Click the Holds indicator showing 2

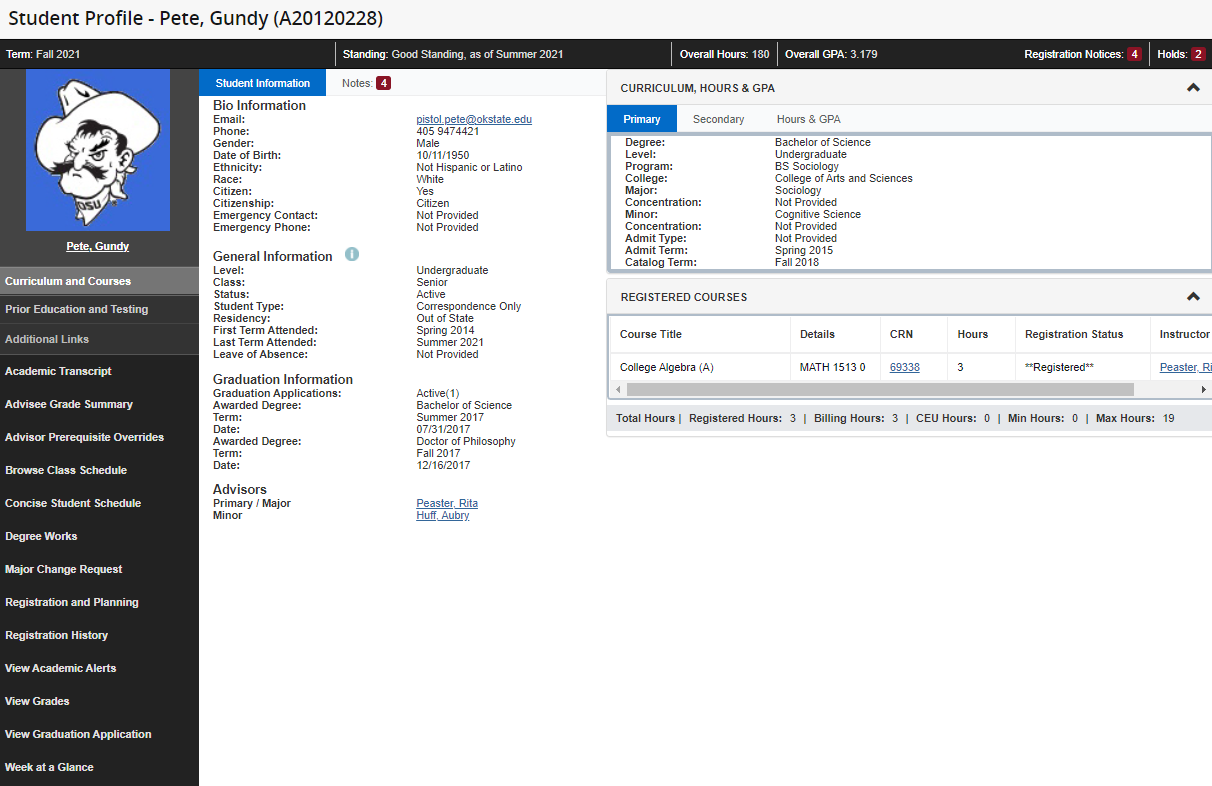[1199, 53]
